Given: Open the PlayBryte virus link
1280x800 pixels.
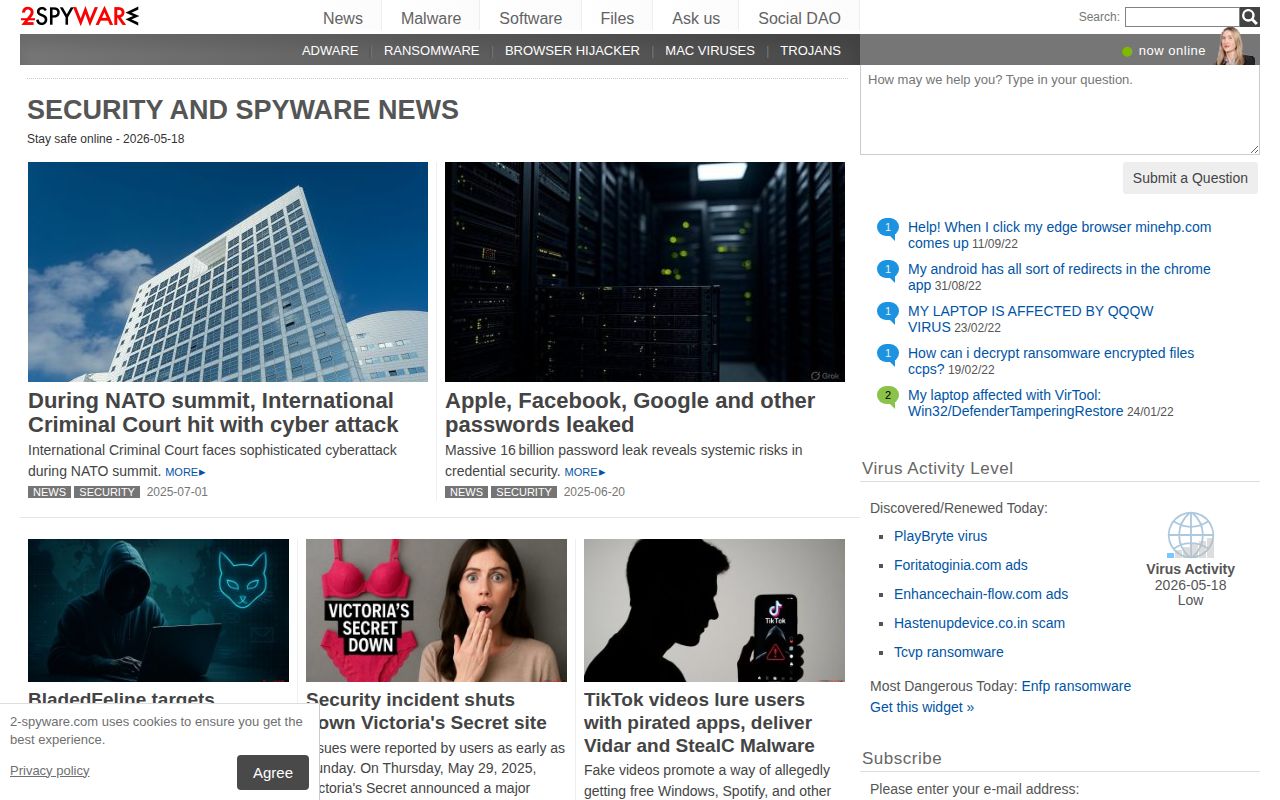Looking at the screenshot, I should coord(940,536).
